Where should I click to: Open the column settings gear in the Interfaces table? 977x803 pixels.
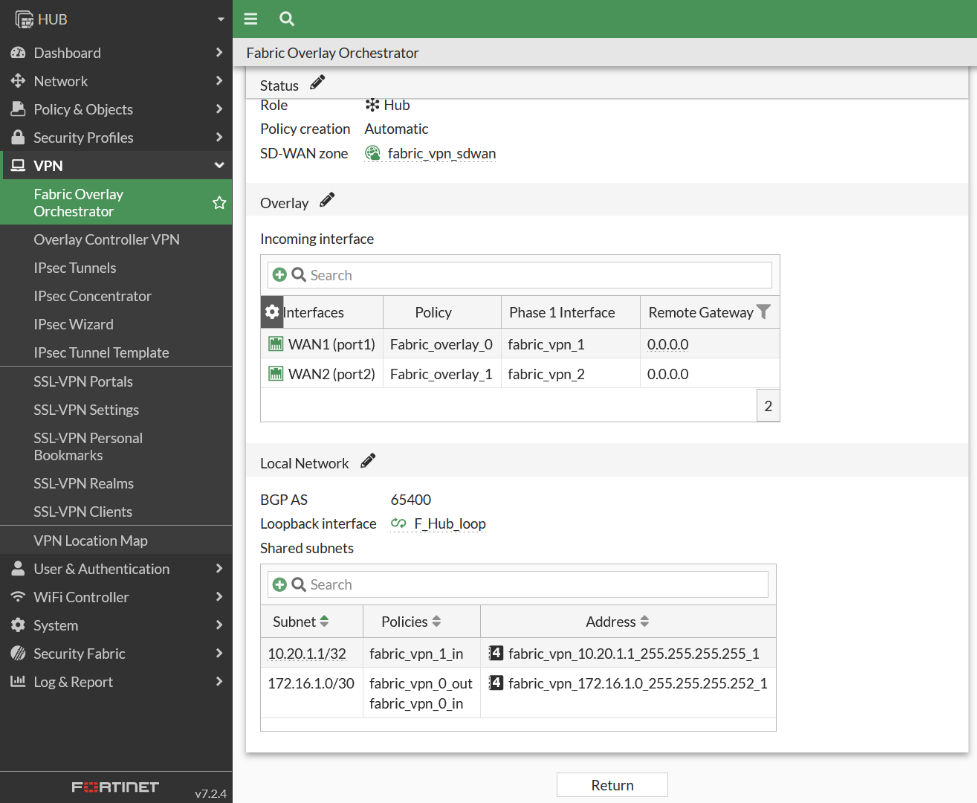pos(271,311)
